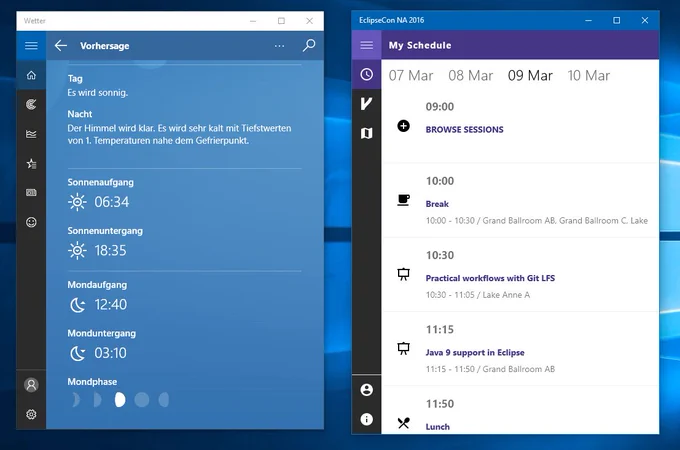Click presentation icon for Git LFS session
The width and height of the screenshot is (680, 450).
point(403,274)
